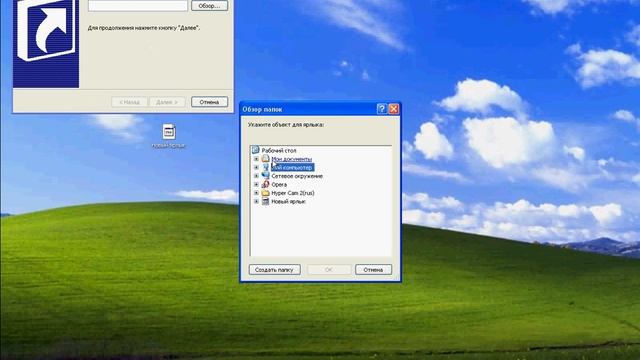Click the Новый ярлык icon in the tree
The height and width of the screenshot is (360, 640).
(265, 201)
